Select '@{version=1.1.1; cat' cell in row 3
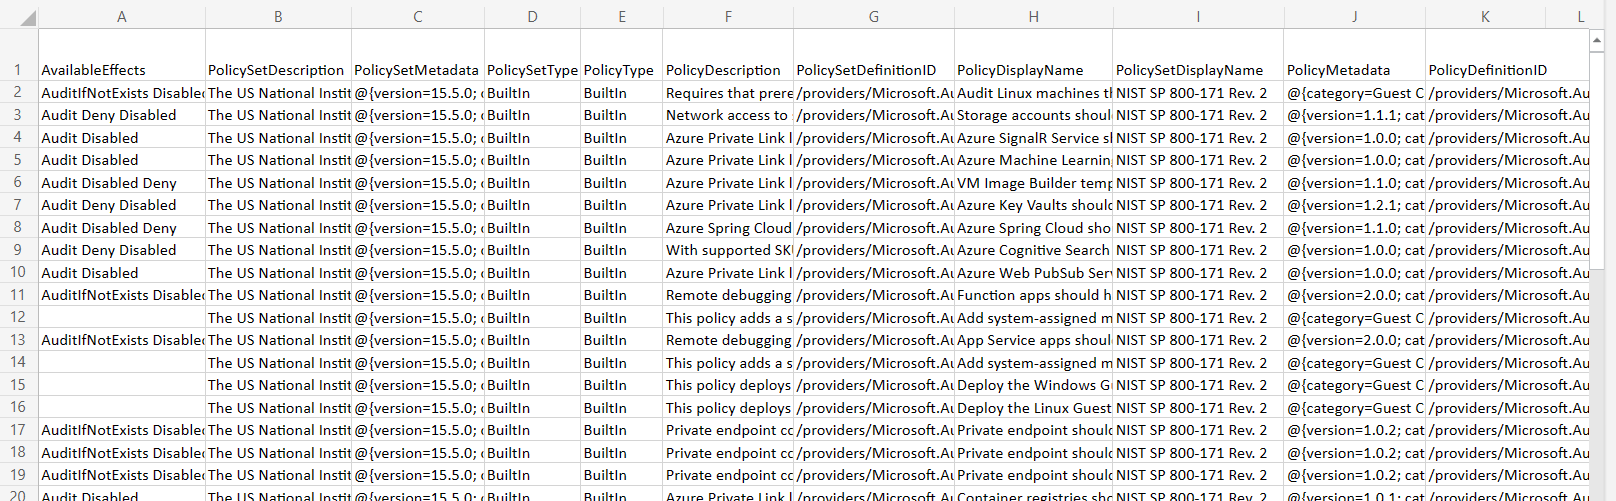The image size is (1616, 501). (1355, 115)
